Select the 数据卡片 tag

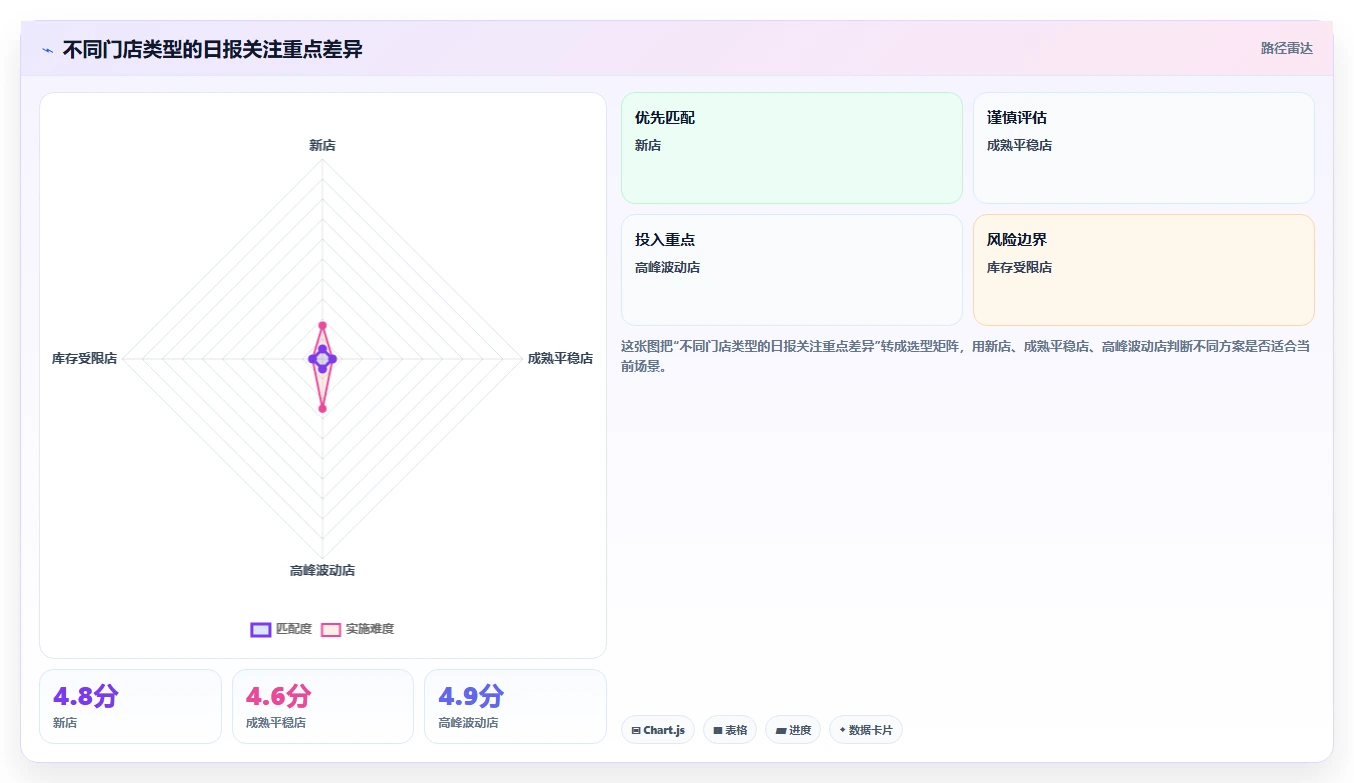[866, 730]
